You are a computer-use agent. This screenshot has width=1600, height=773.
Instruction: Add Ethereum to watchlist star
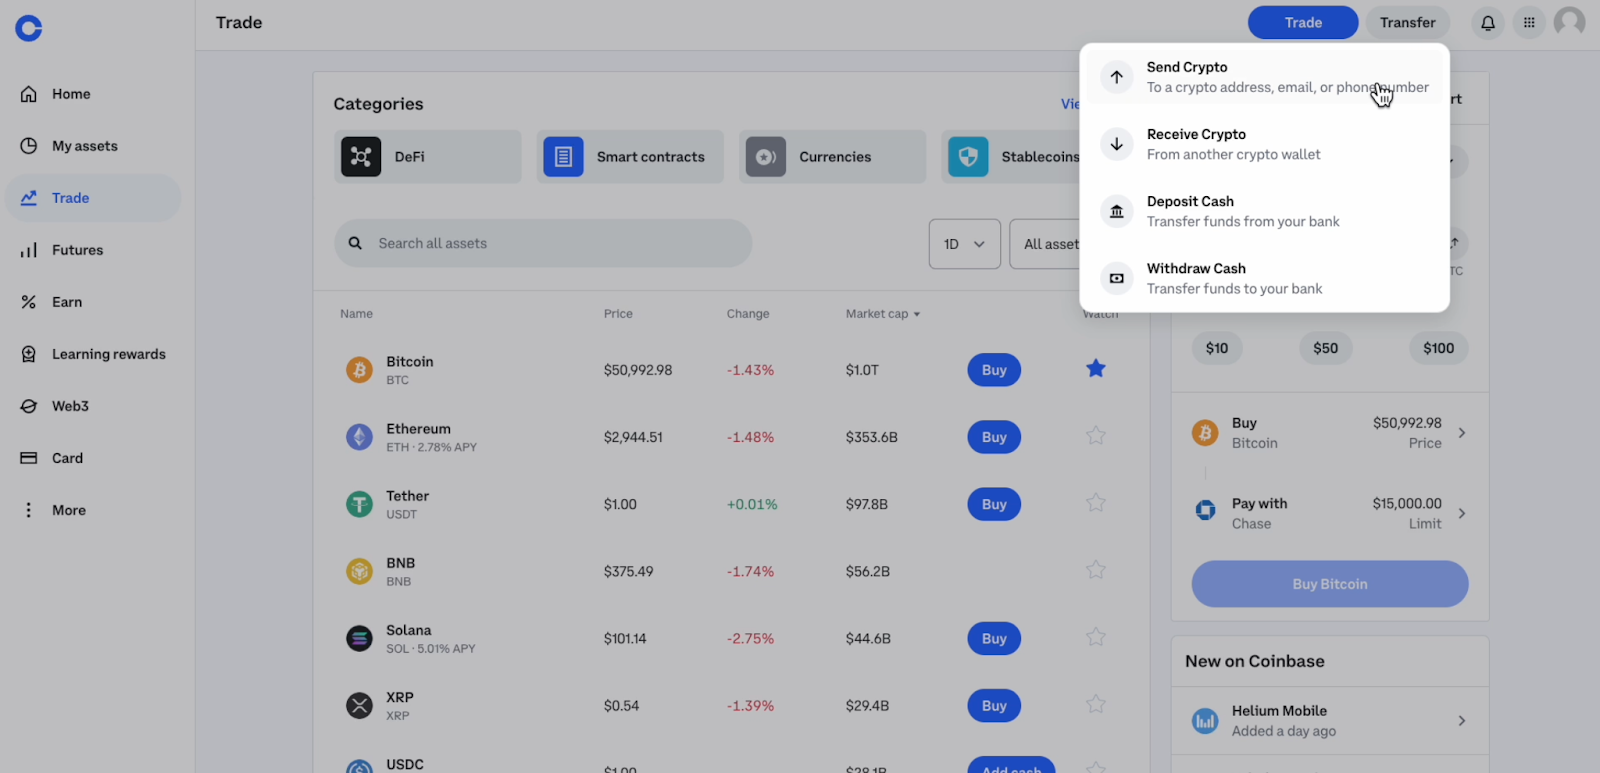[x=1096, y=436]
